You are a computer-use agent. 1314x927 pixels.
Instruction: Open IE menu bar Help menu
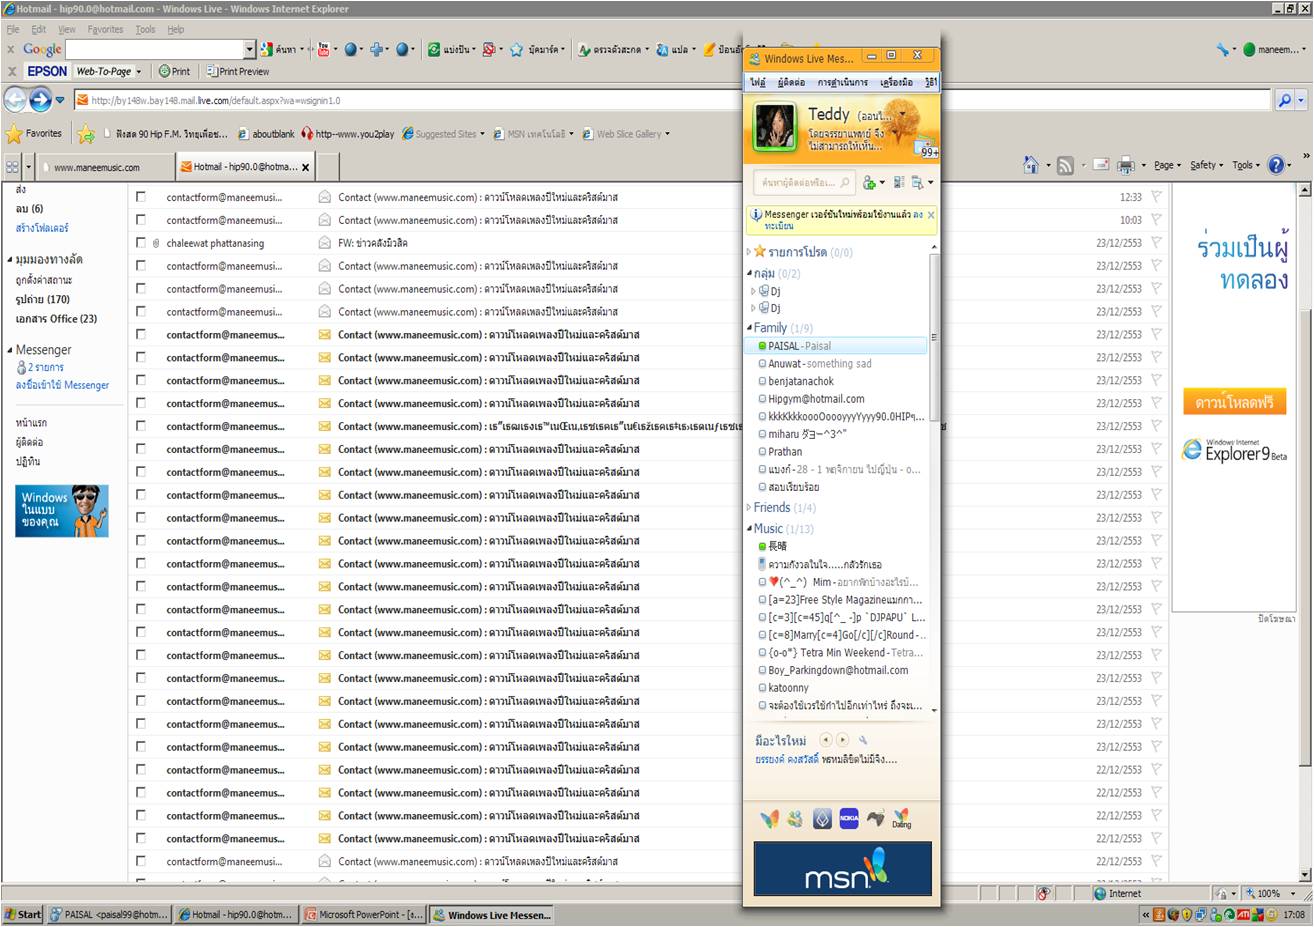[x=176, y=29]
